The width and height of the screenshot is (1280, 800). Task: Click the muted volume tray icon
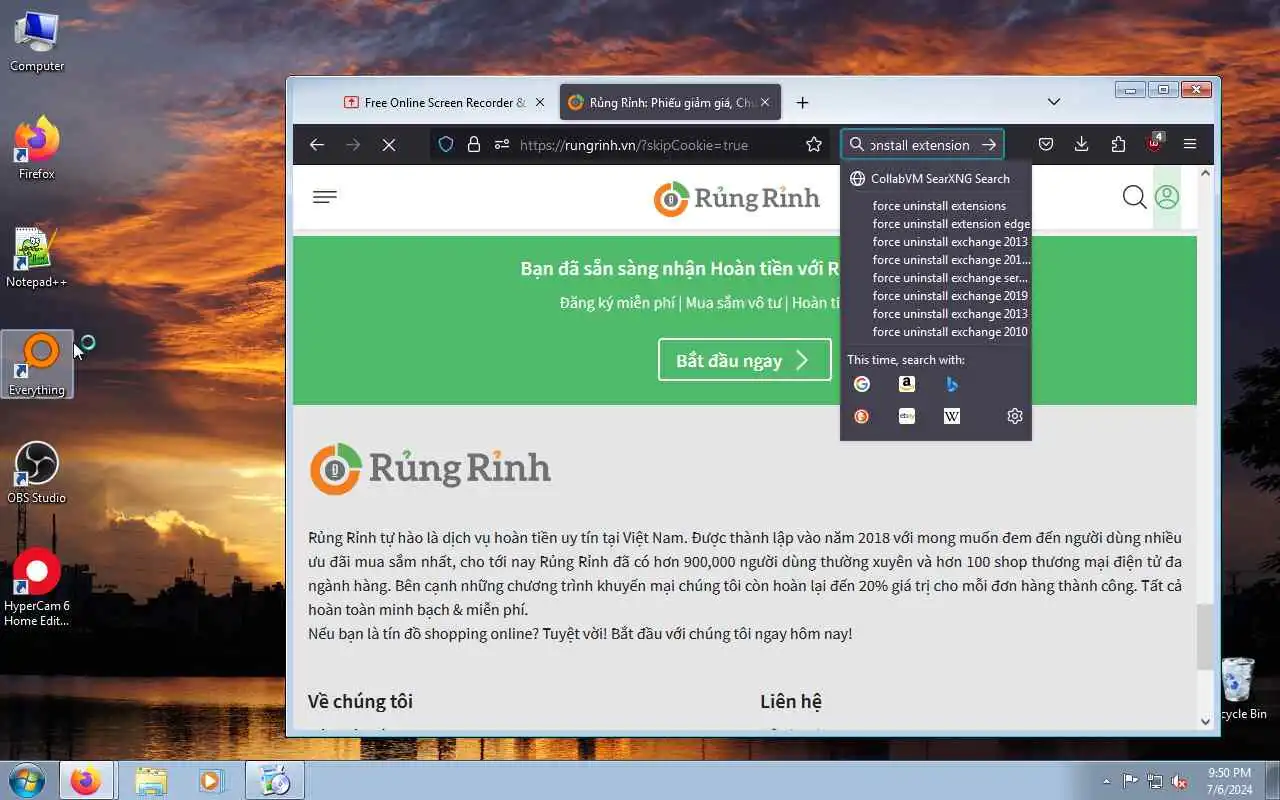pos(1180,781)
